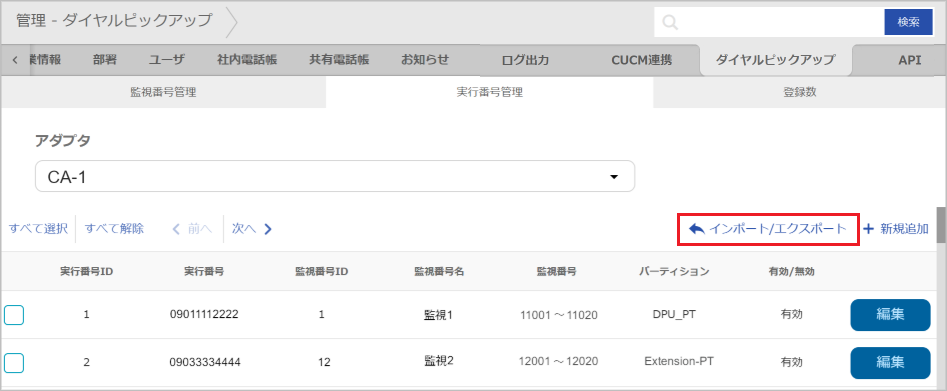Click the arrow of the CA-1 combo box
The width and height of the screenshot is (947, 391).
[x=614, y=177]
